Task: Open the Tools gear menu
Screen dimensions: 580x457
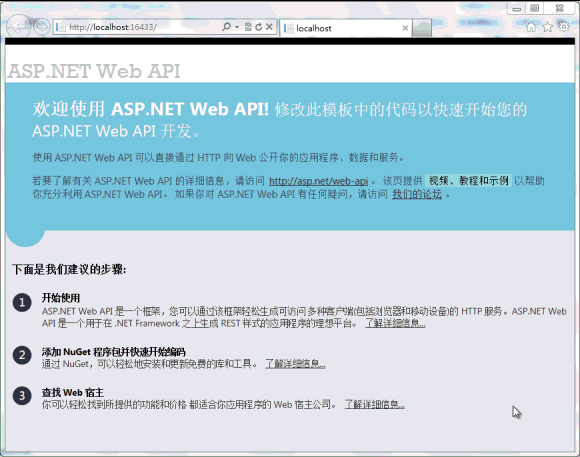Action: [x=564, y=26]
